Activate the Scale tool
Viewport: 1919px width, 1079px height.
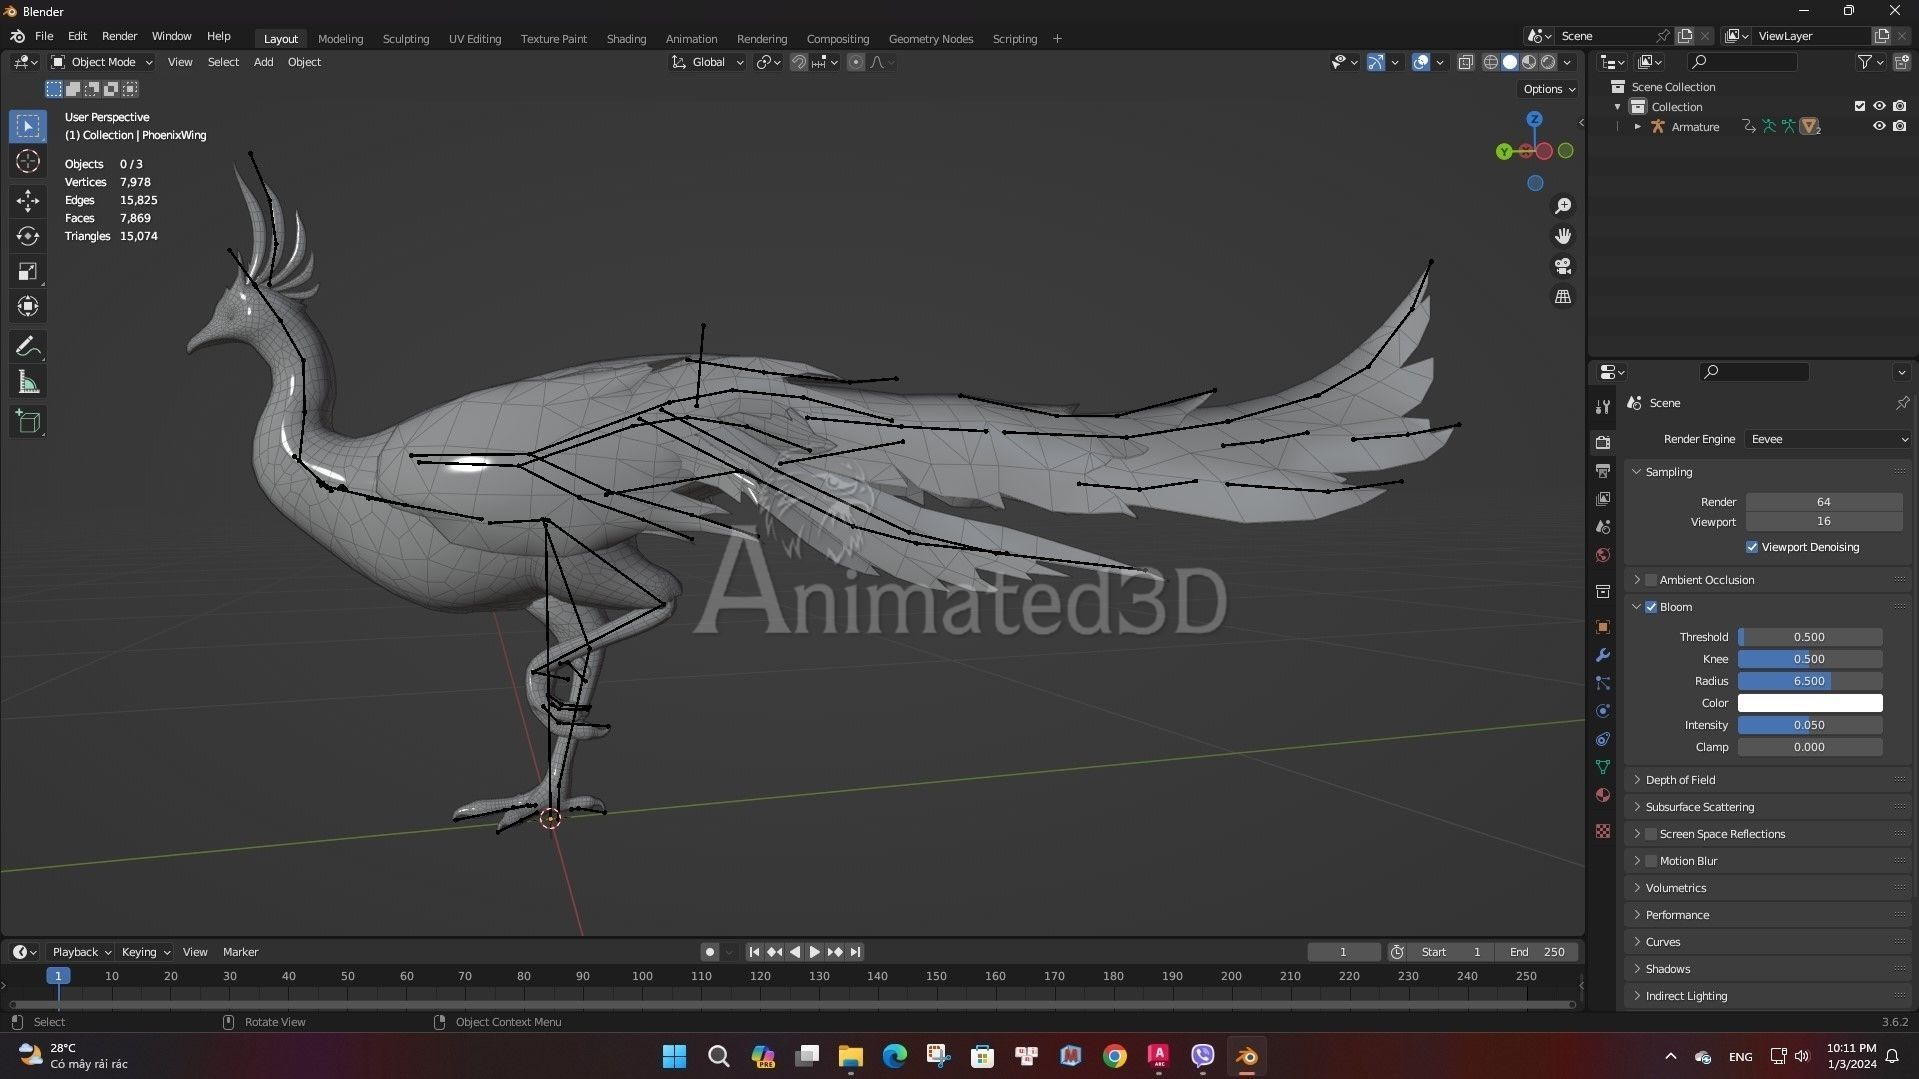click(28, 271)
